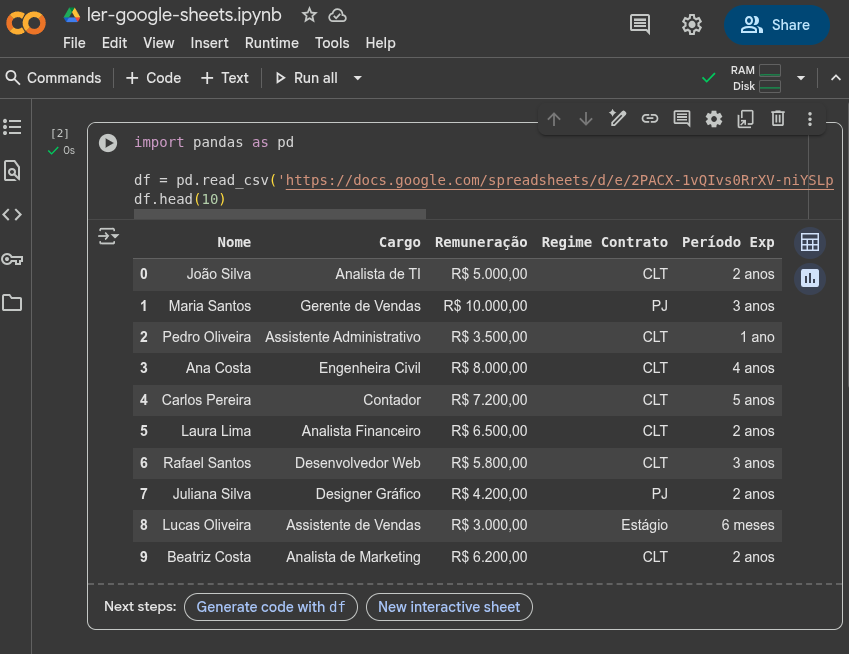This screenshot has height=654, width=849.
Task: Show chart suggestions for the dataframe output
Action: pos(810,279)
